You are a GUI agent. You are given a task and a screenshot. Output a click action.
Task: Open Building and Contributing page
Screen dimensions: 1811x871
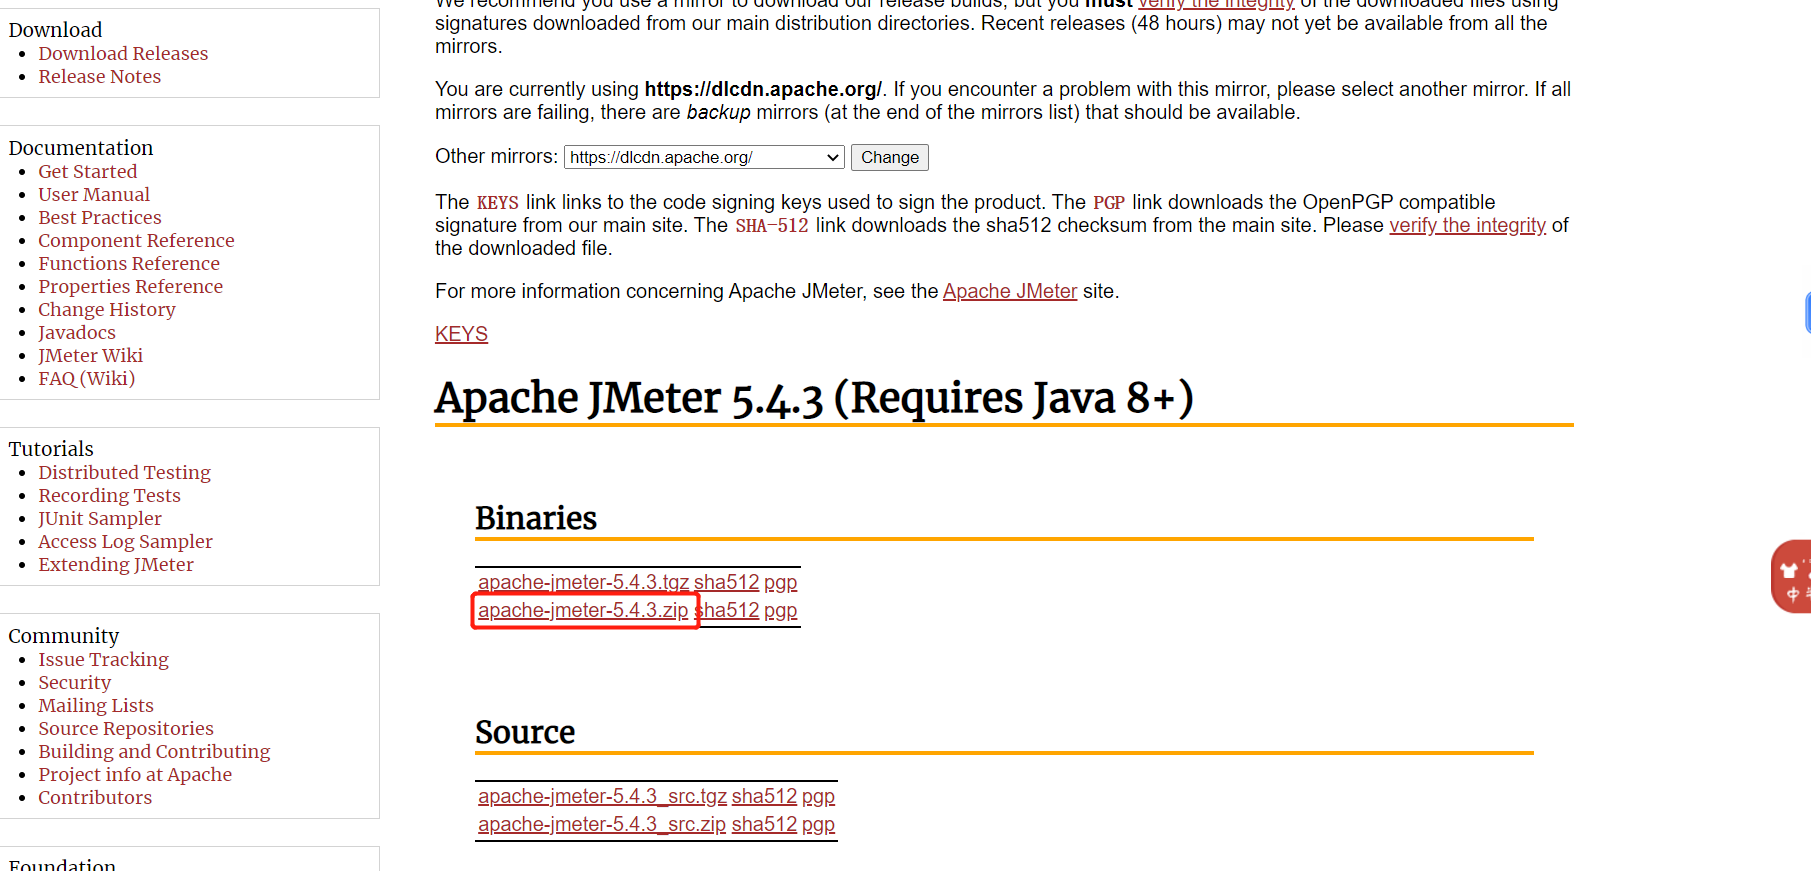(154, 751)
